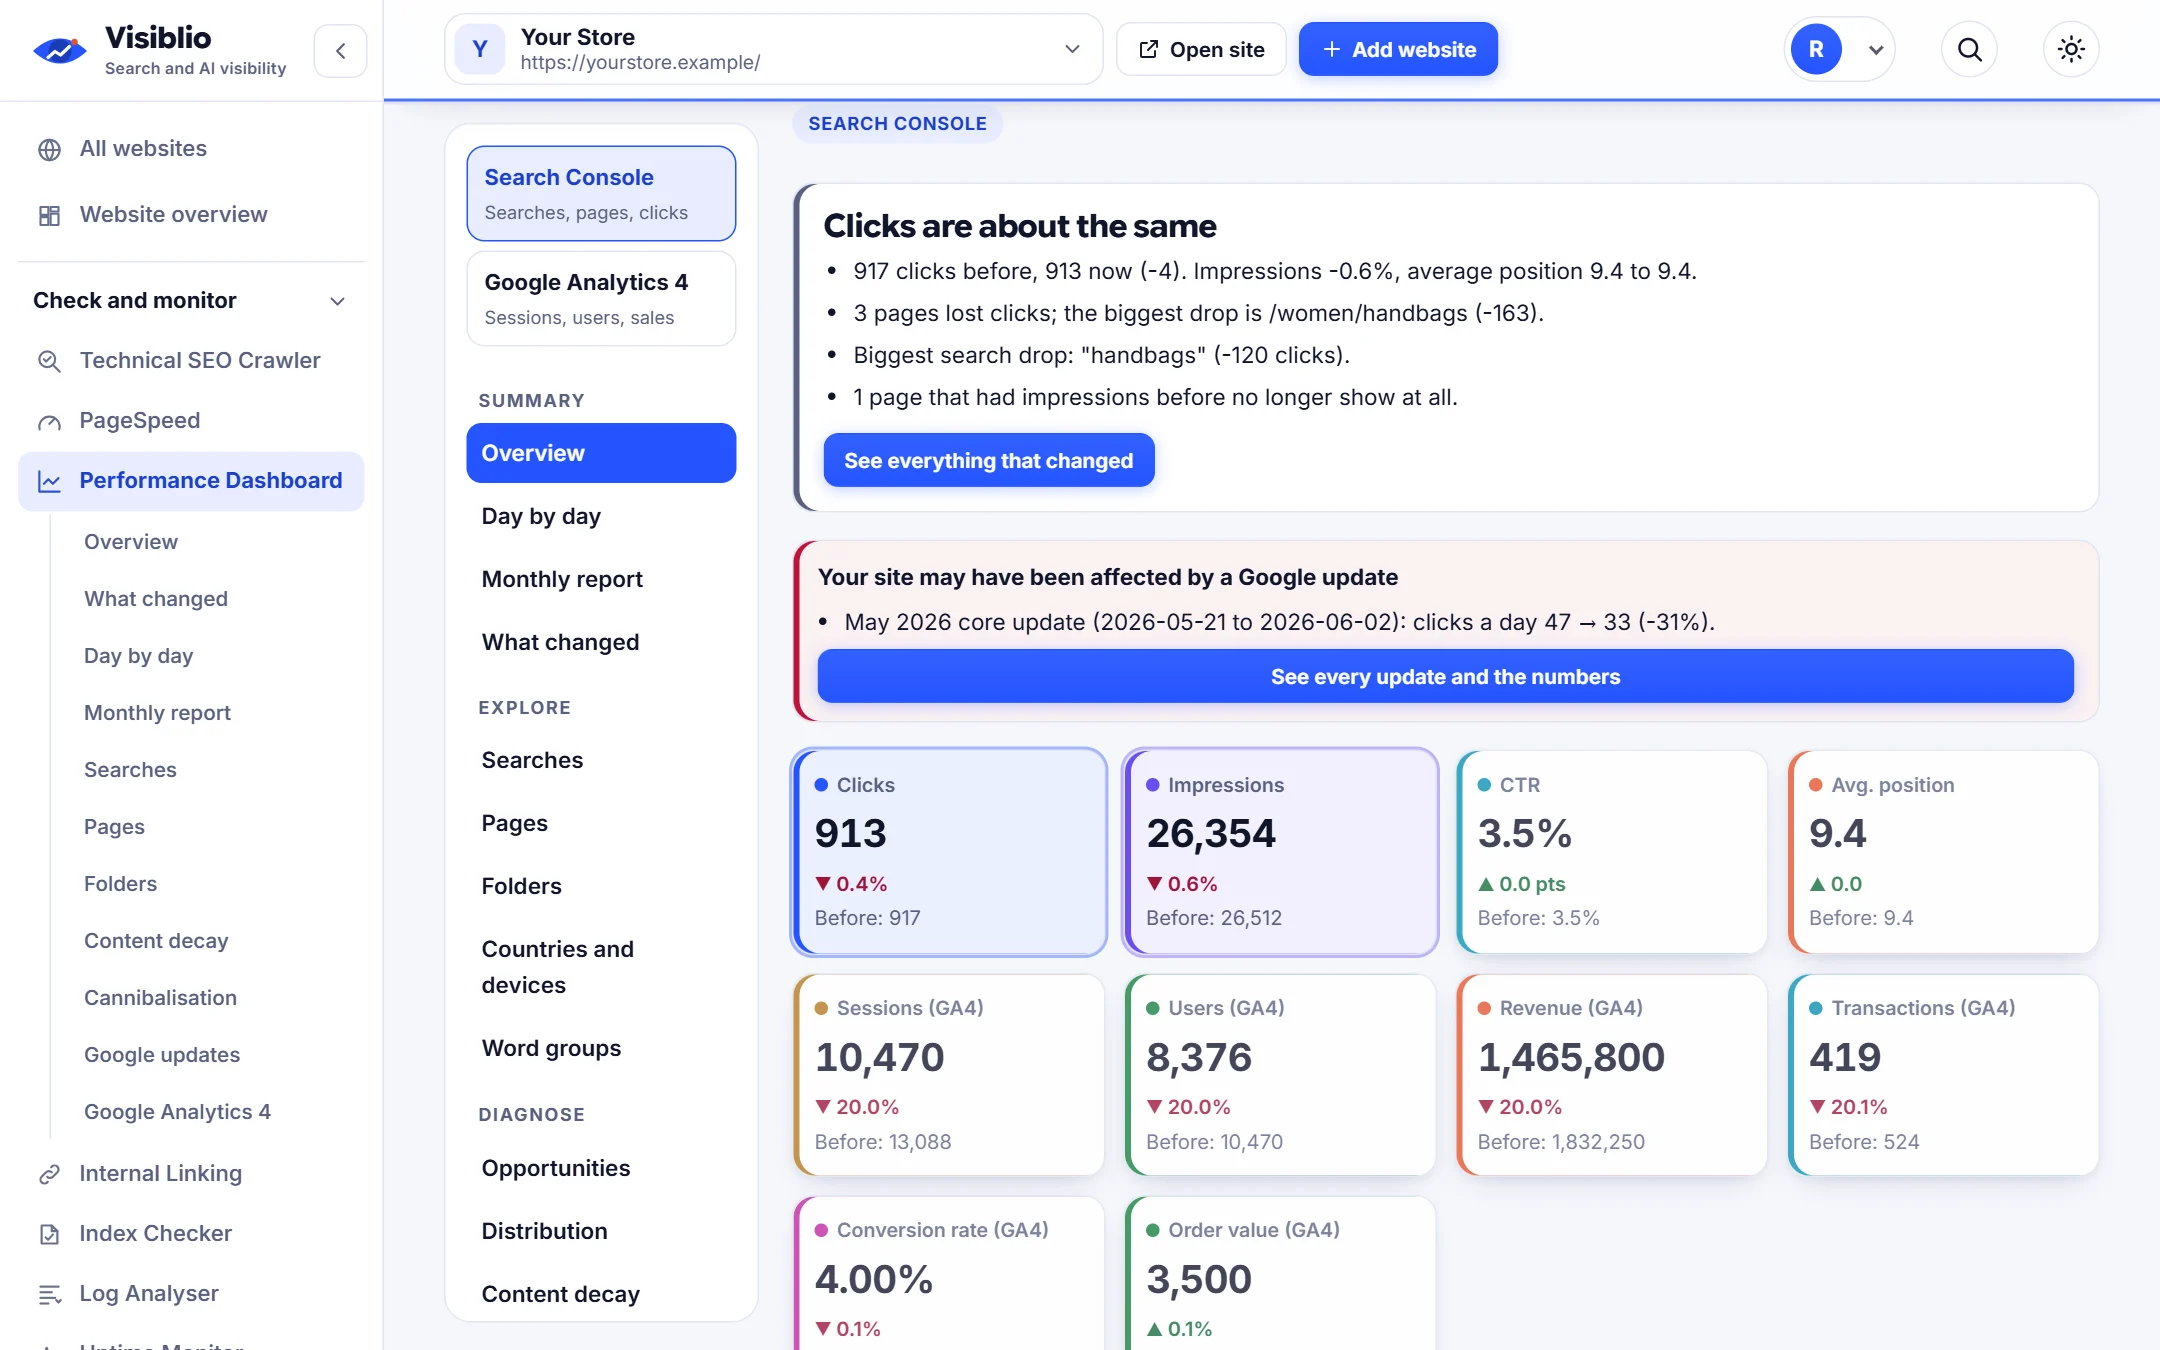The image size is (2160, 1350).
Task: Click the R user avatar
Action: coord(1816,49)
